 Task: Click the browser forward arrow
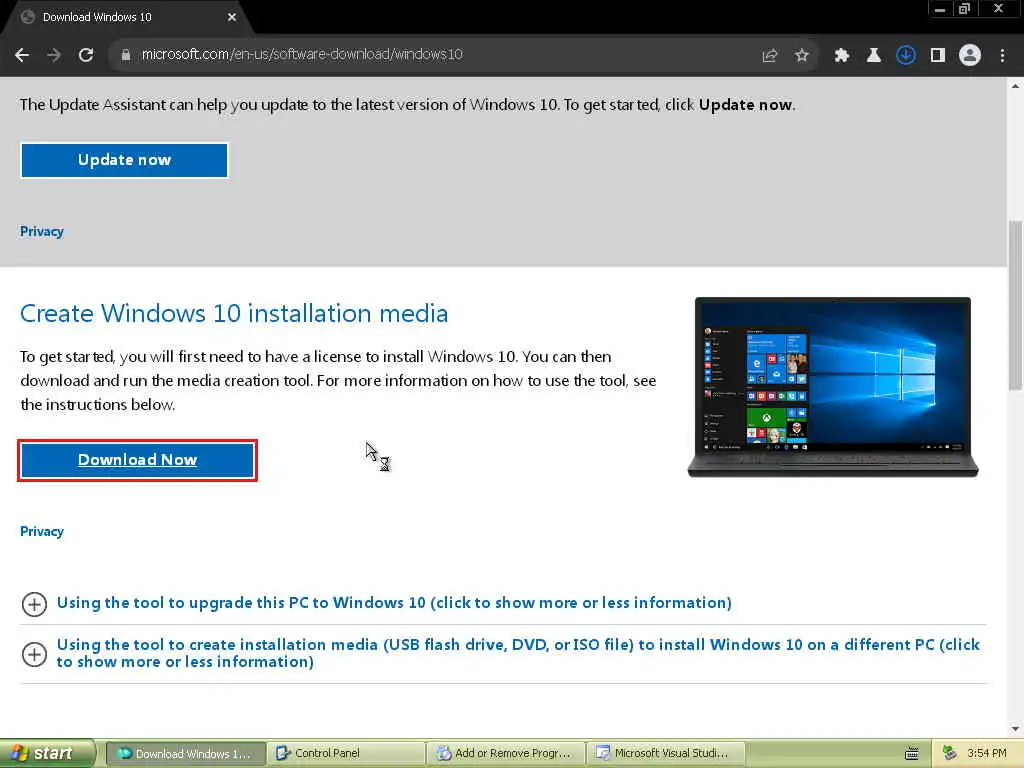54,56
